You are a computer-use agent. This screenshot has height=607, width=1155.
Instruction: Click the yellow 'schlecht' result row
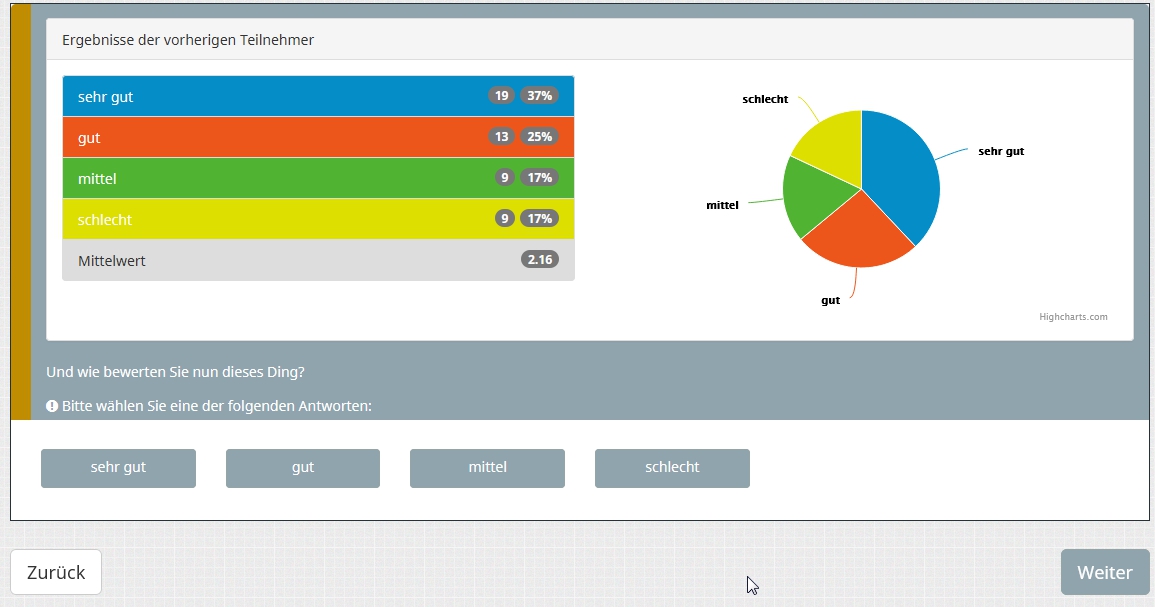280,219
